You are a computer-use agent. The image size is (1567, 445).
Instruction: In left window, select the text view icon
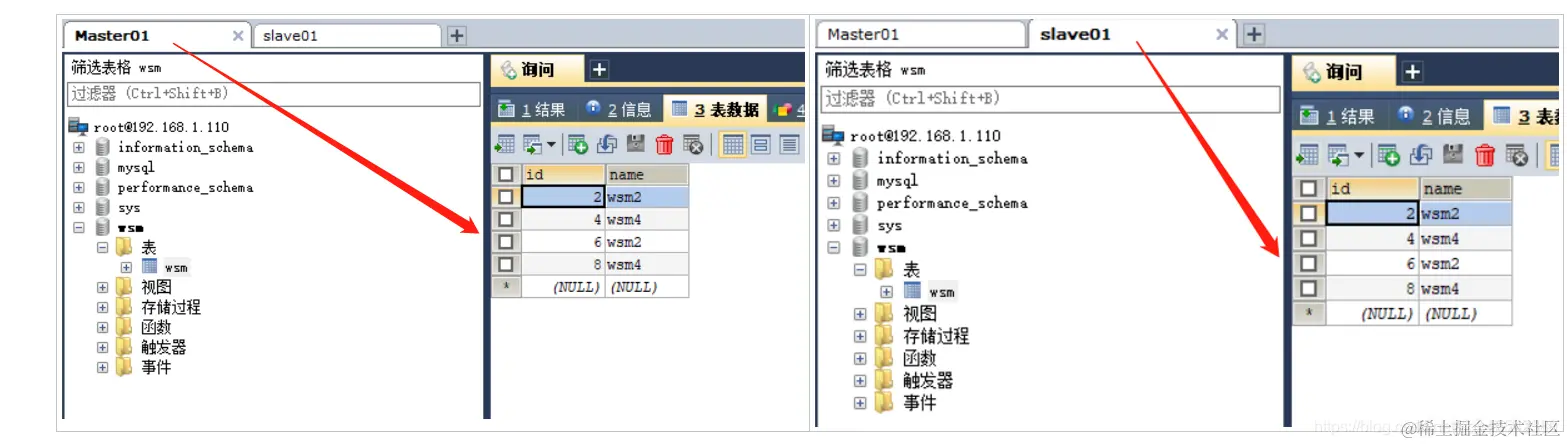point(790,144)
